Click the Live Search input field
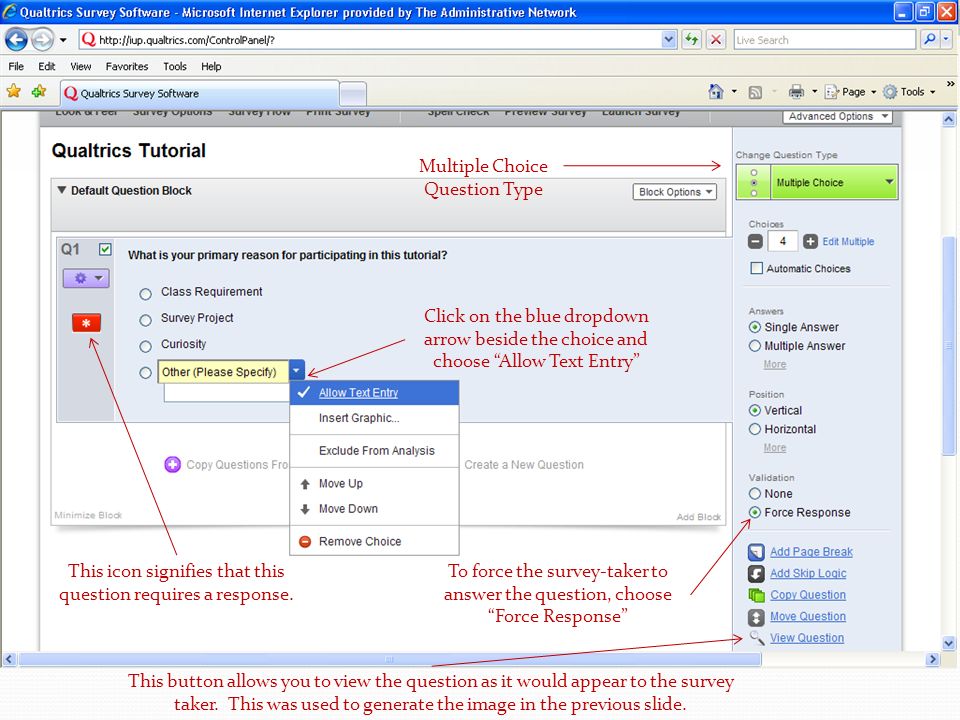The image size is (960, 720). tap(824, 40)
